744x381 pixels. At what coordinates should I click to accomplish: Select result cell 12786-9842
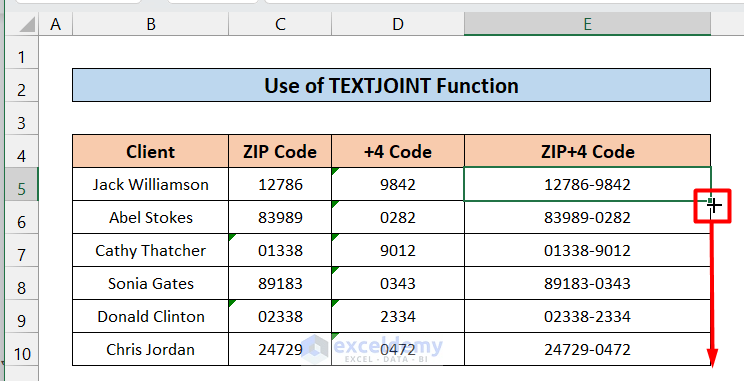click(587, 184)
